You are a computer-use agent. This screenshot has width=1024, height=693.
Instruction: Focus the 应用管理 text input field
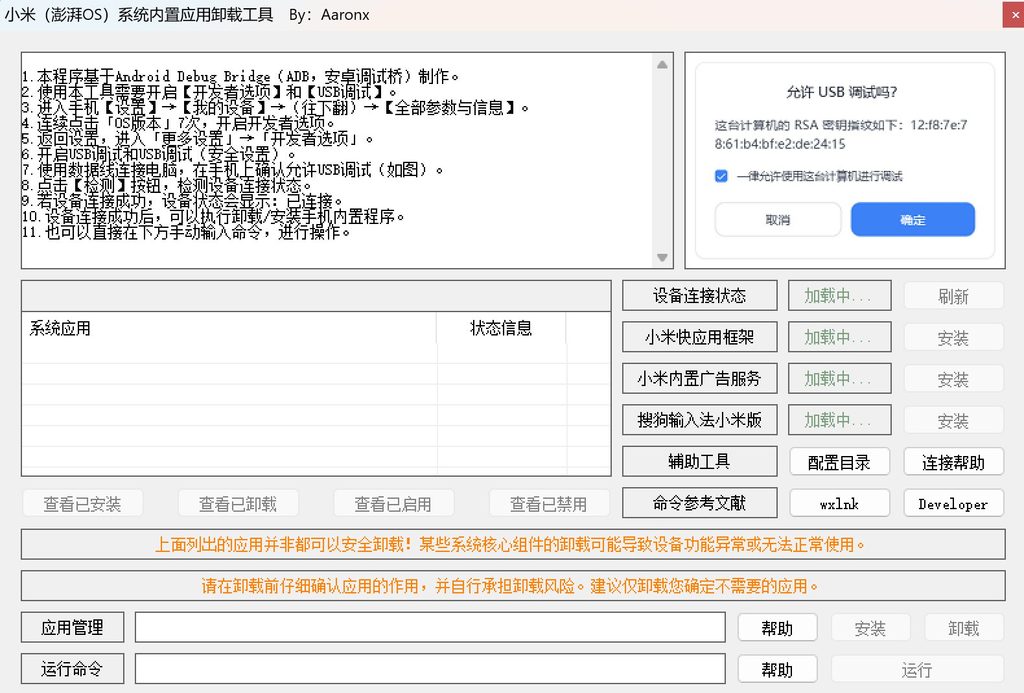430,627
